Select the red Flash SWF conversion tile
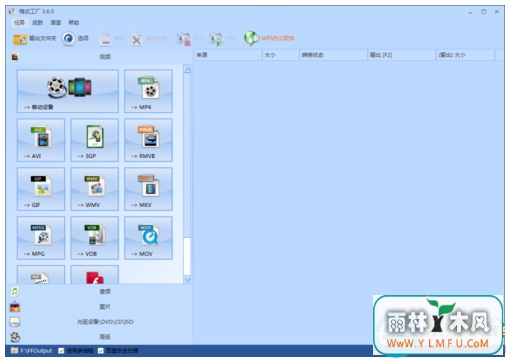 (94, 275)
